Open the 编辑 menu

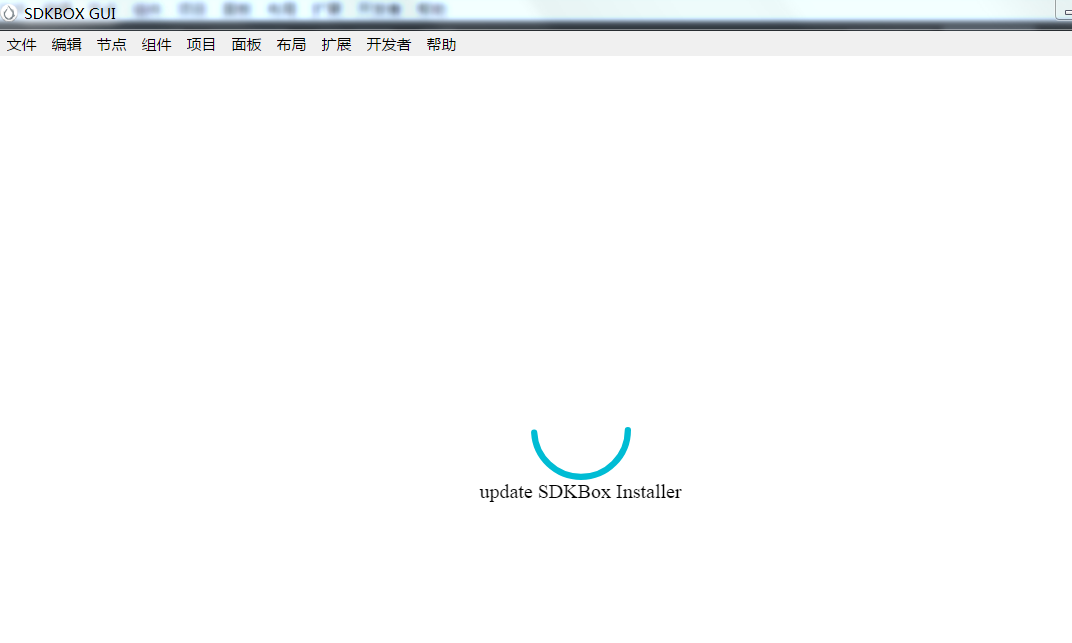click(x=66, y=44)
